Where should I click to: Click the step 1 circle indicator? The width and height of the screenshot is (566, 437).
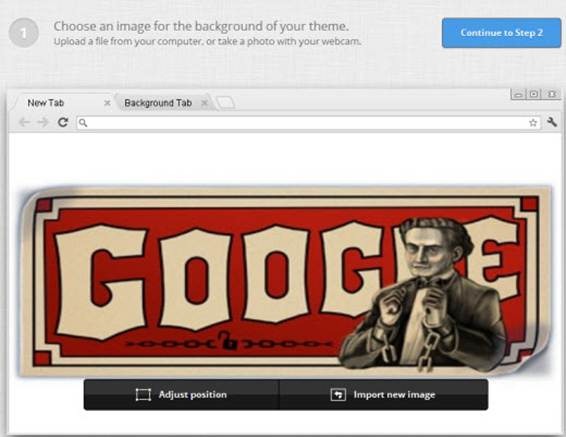(23, 33)
